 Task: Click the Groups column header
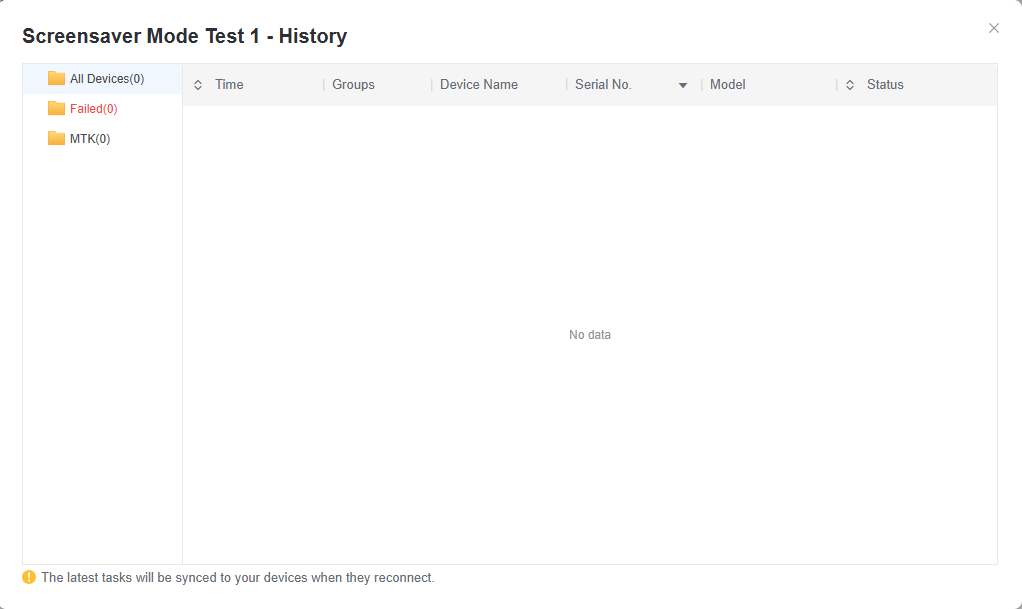353,85
